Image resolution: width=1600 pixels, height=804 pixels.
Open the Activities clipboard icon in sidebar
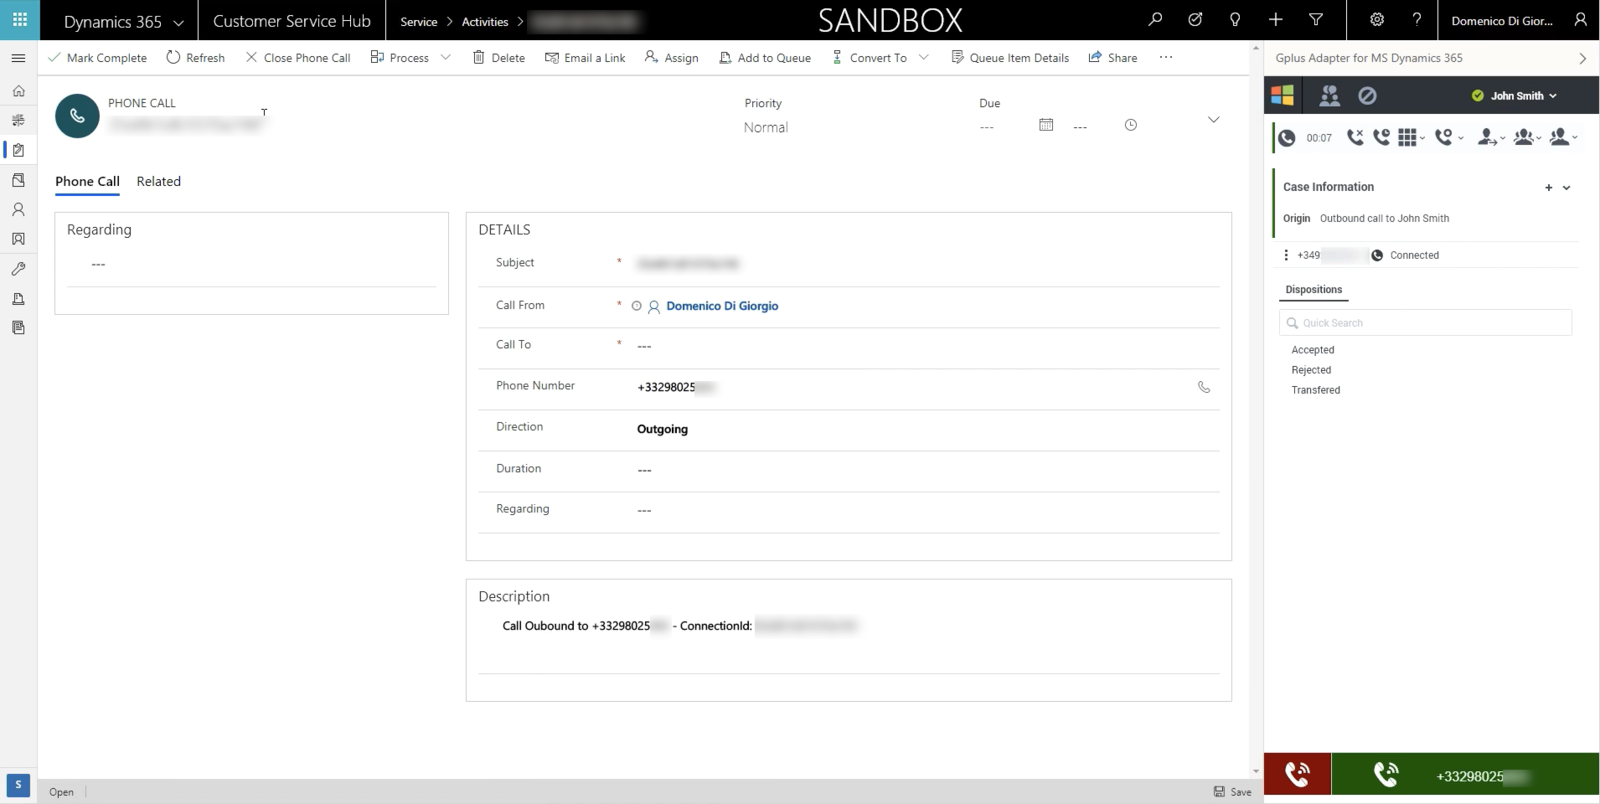(x=18, y=150)
